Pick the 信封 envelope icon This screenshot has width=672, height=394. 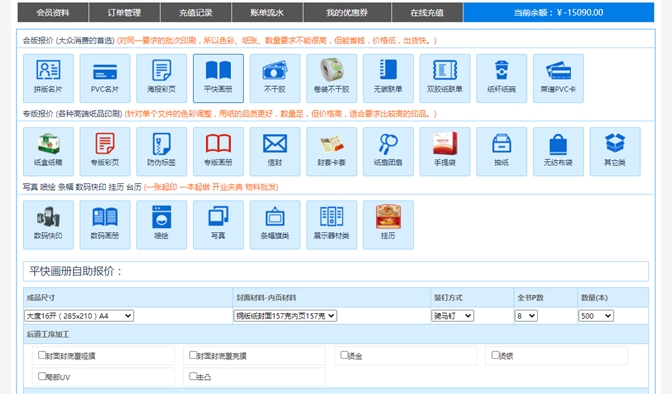click(x=275, y=152)
